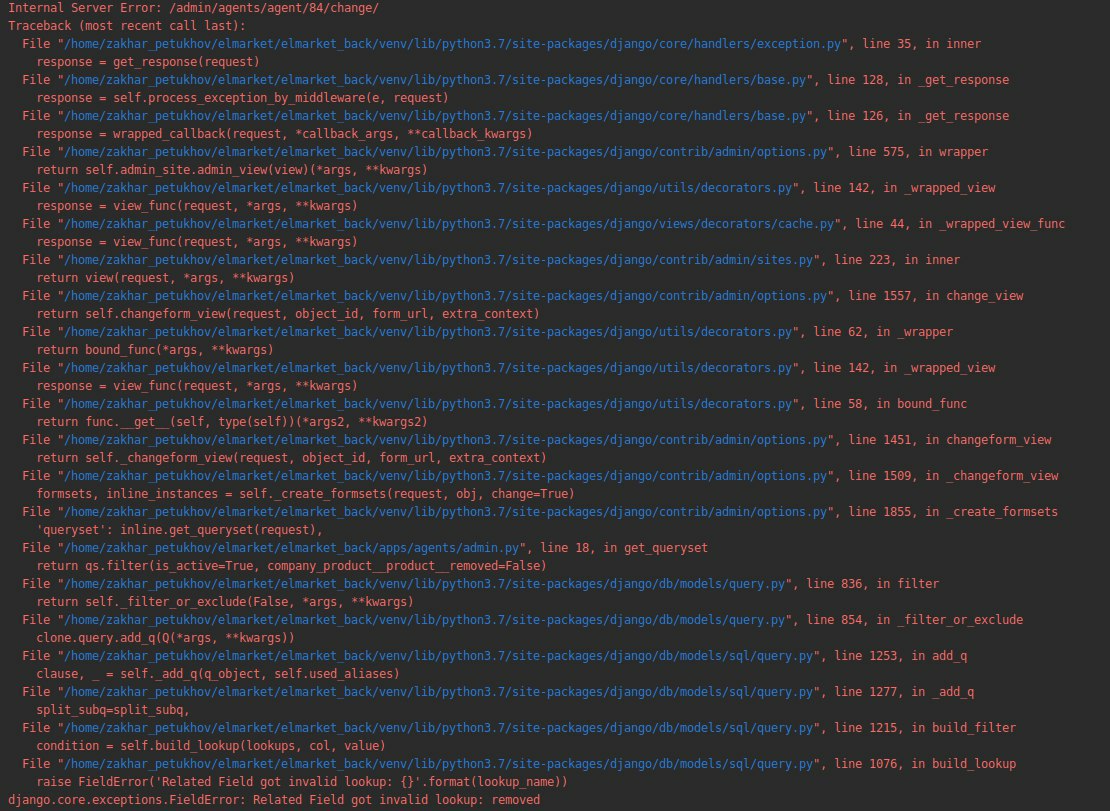Select the 'return self.changeform_view(request, object_id' line
The image size is (1110, 811).
click(287, 314)
